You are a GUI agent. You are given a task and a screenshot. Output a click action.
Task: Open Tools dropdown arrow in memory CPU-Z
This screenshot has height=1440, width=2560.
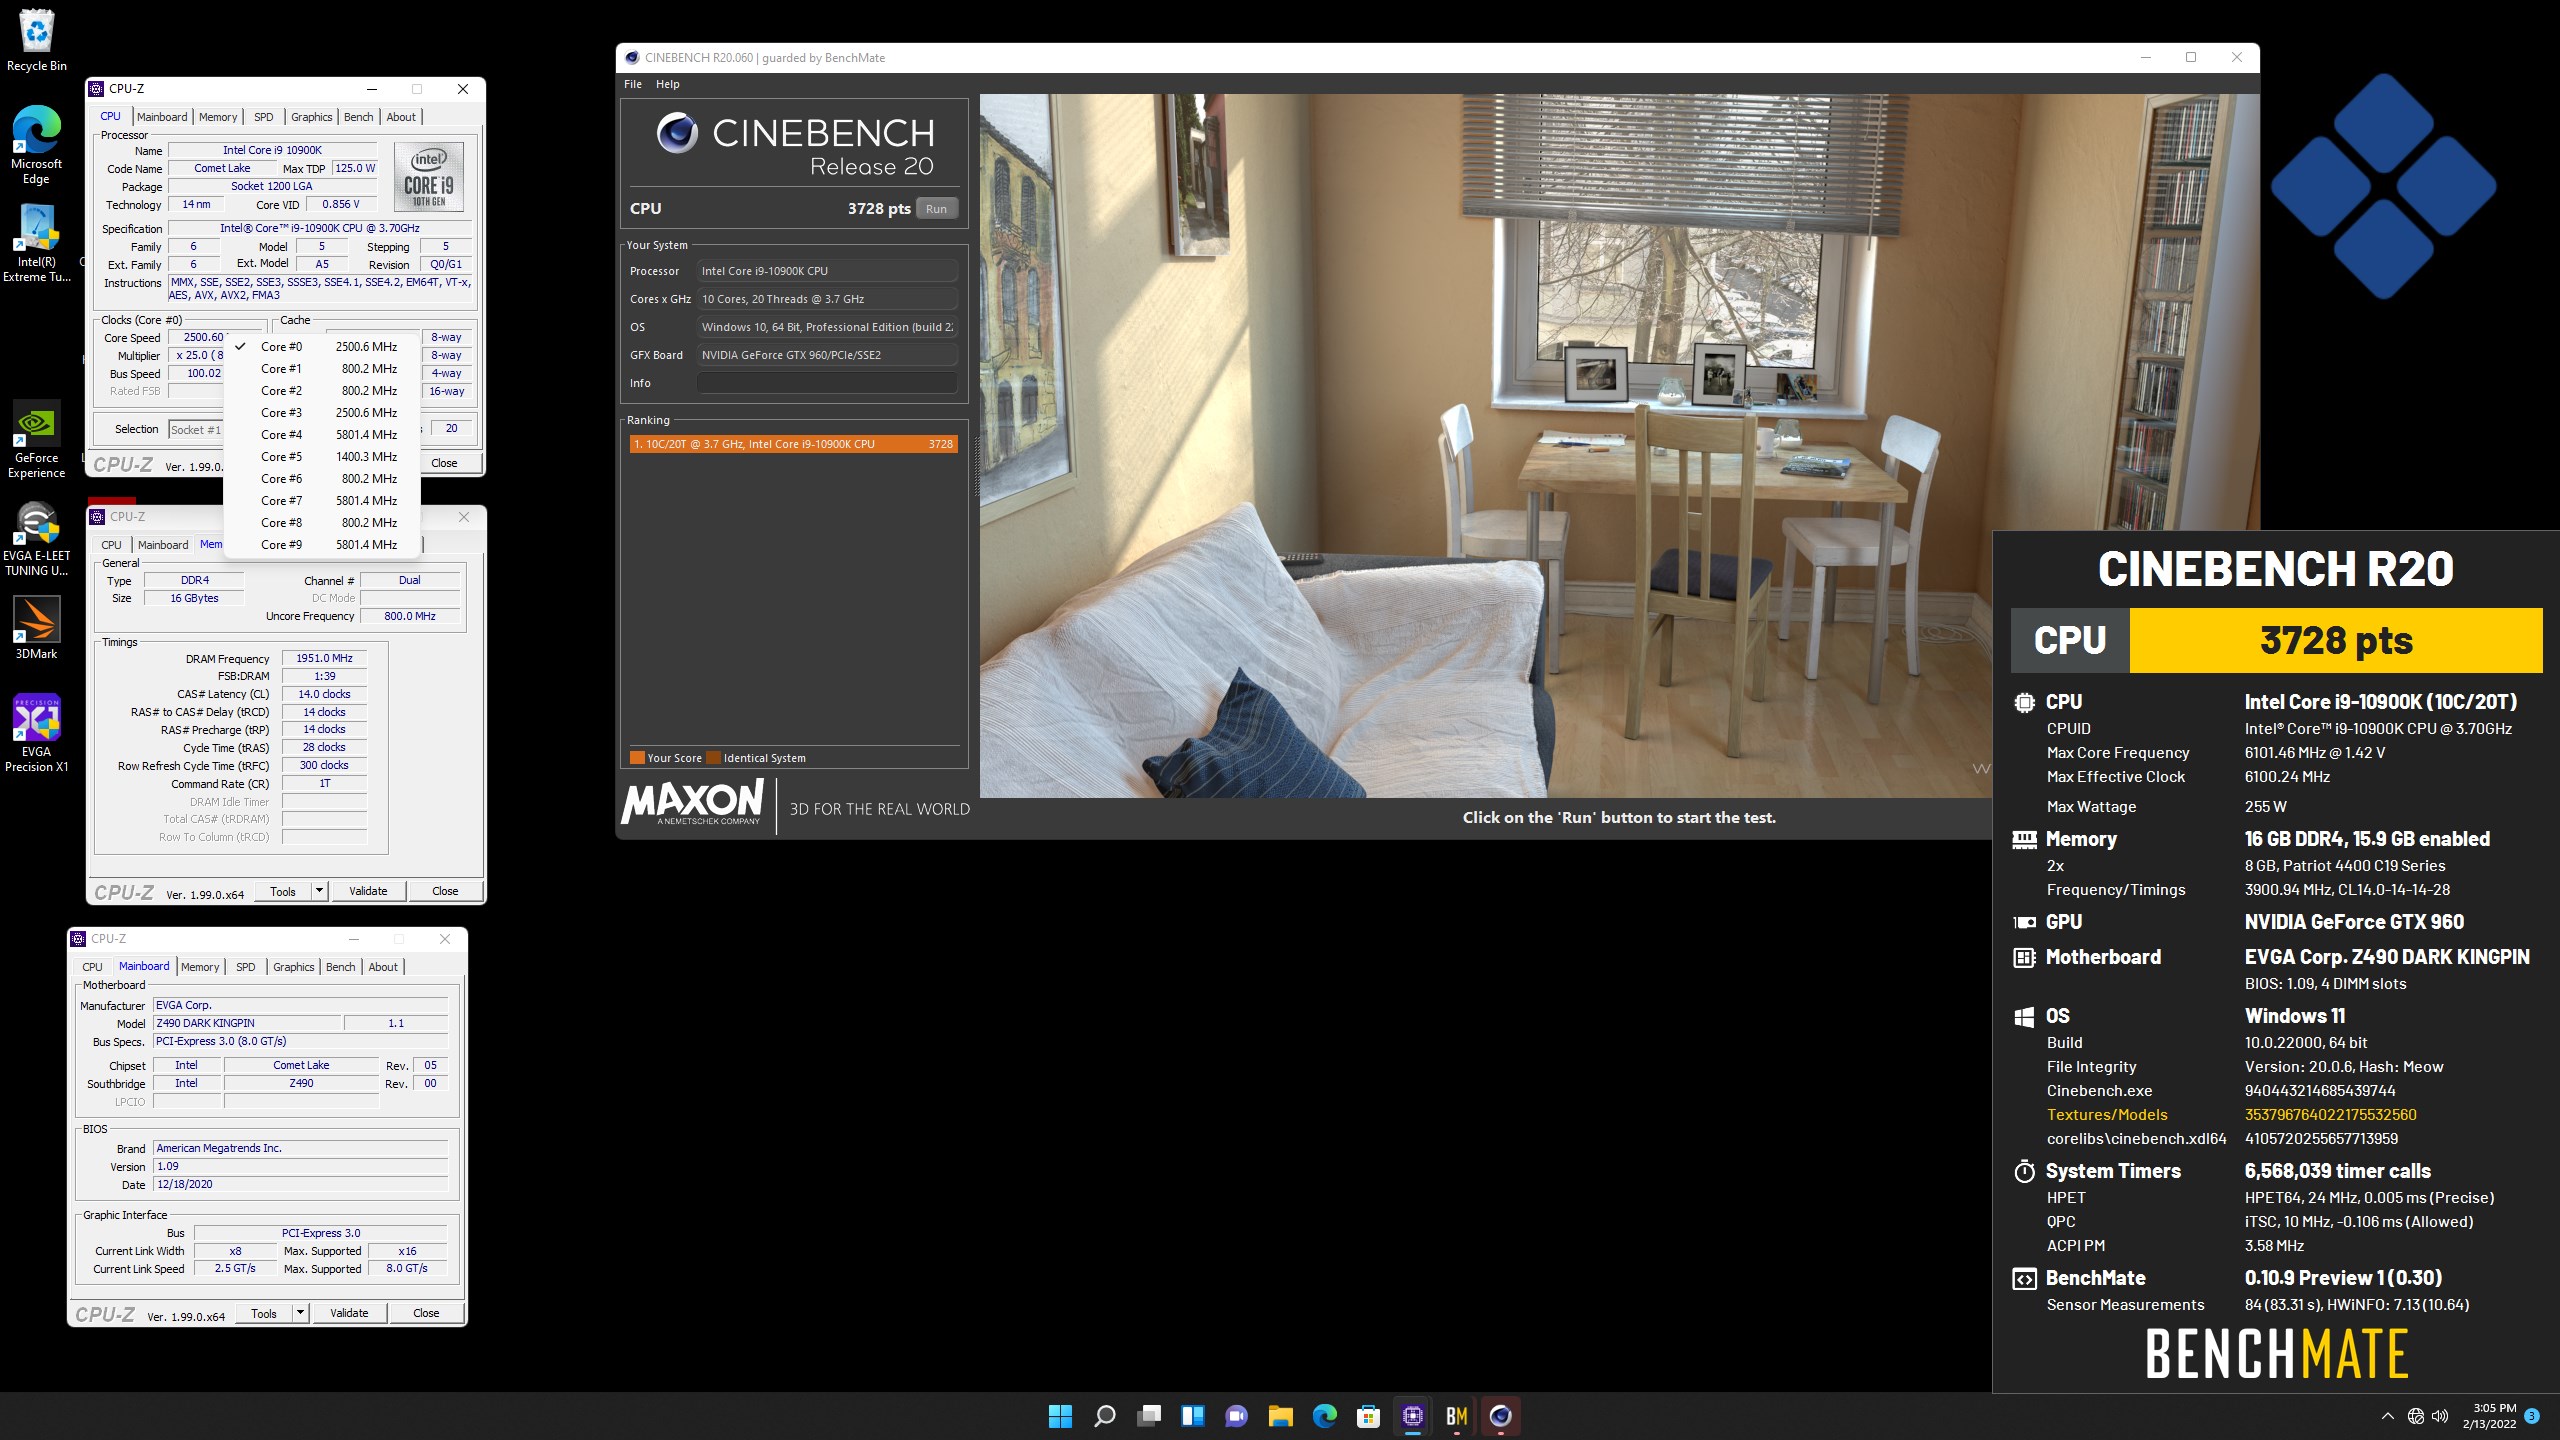coord(320,891)
